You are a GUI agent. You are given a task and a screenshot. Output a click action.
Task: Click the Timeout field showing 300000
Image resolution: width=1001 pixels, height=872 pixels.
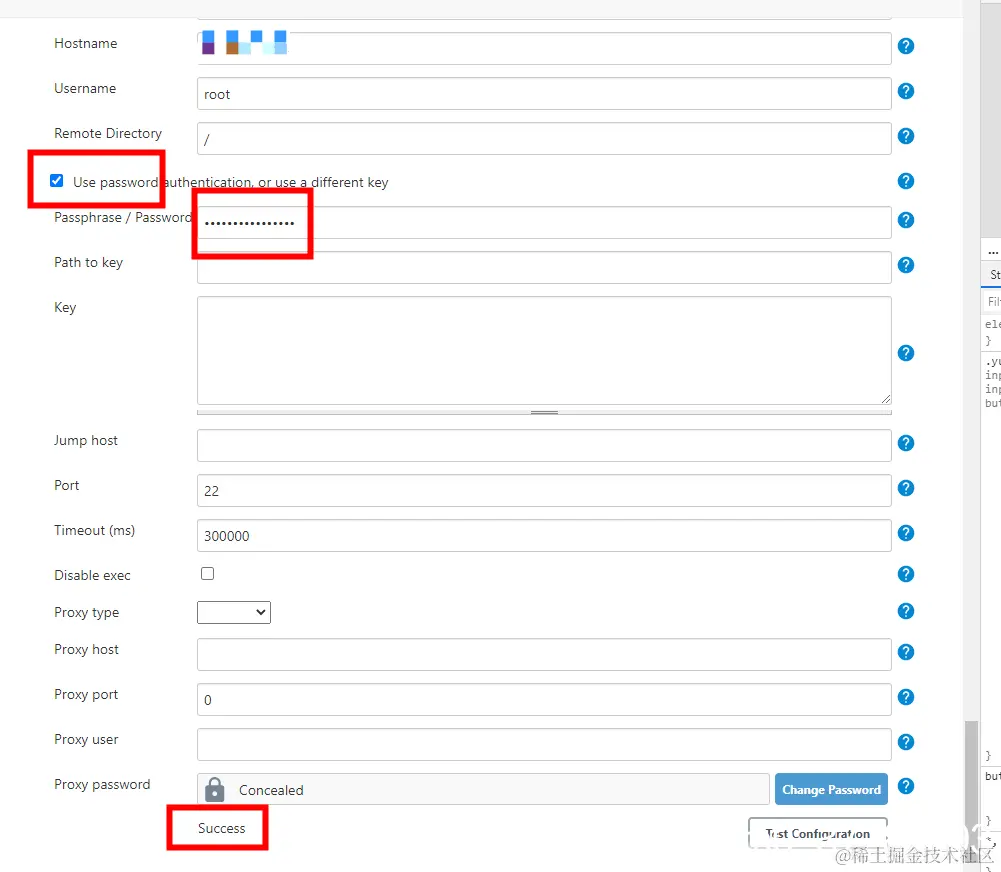544,536
